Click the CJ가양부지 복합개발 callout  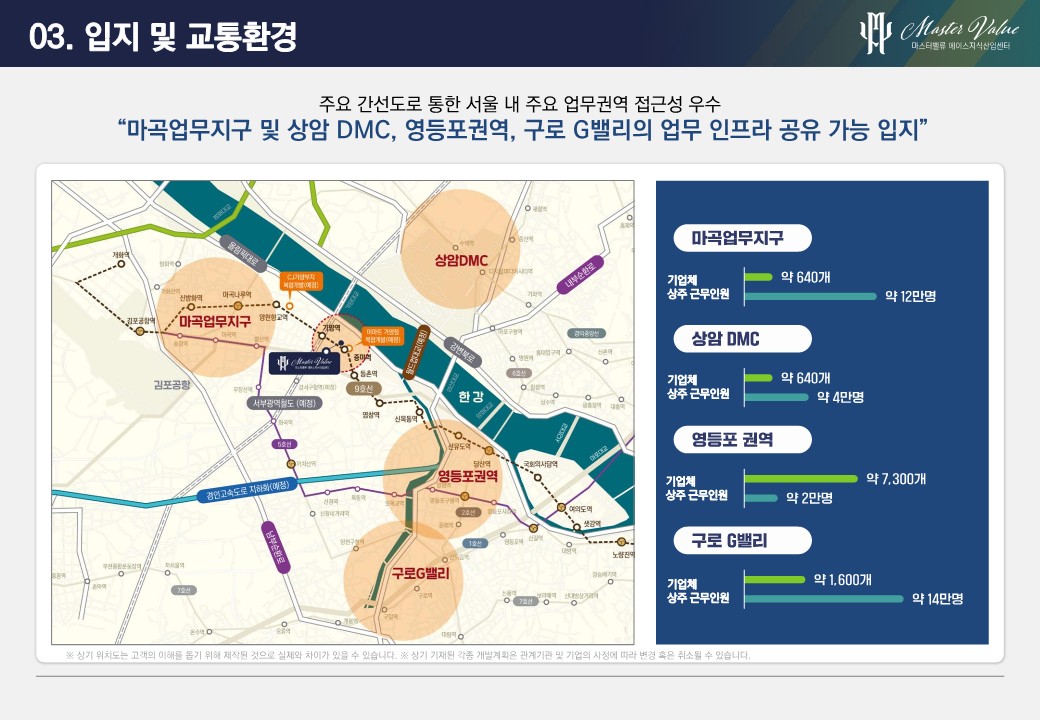click(x=301, y=279)
